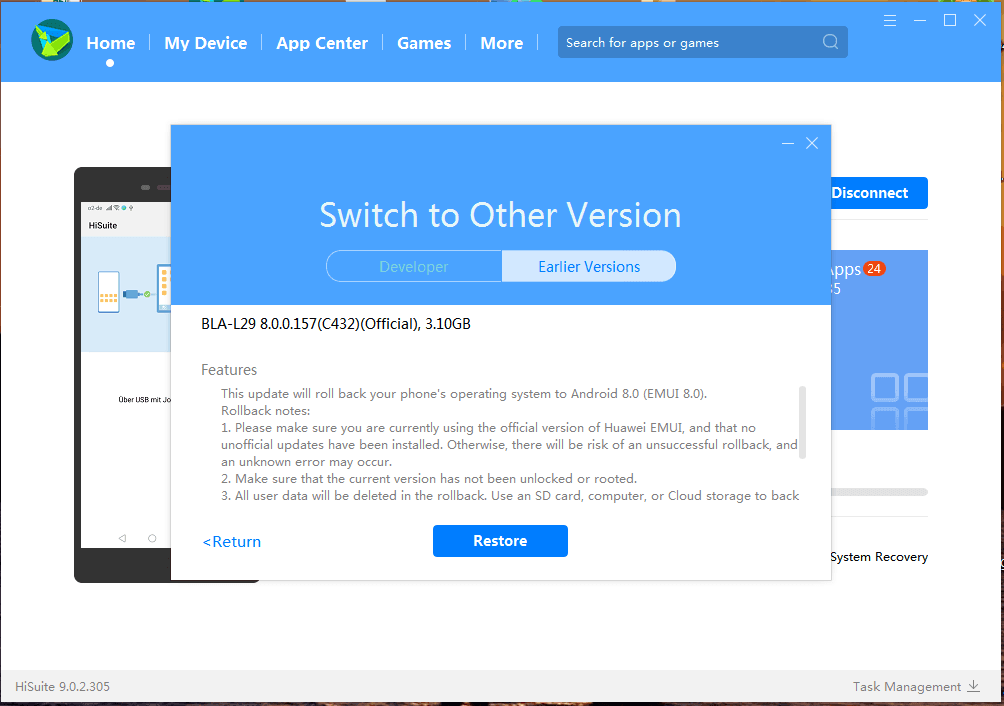The height and width of the screenshot is (706, 1004).
Task: Click the red 24 notification badge
Action: pyautogui.click(x=874, y=269)
